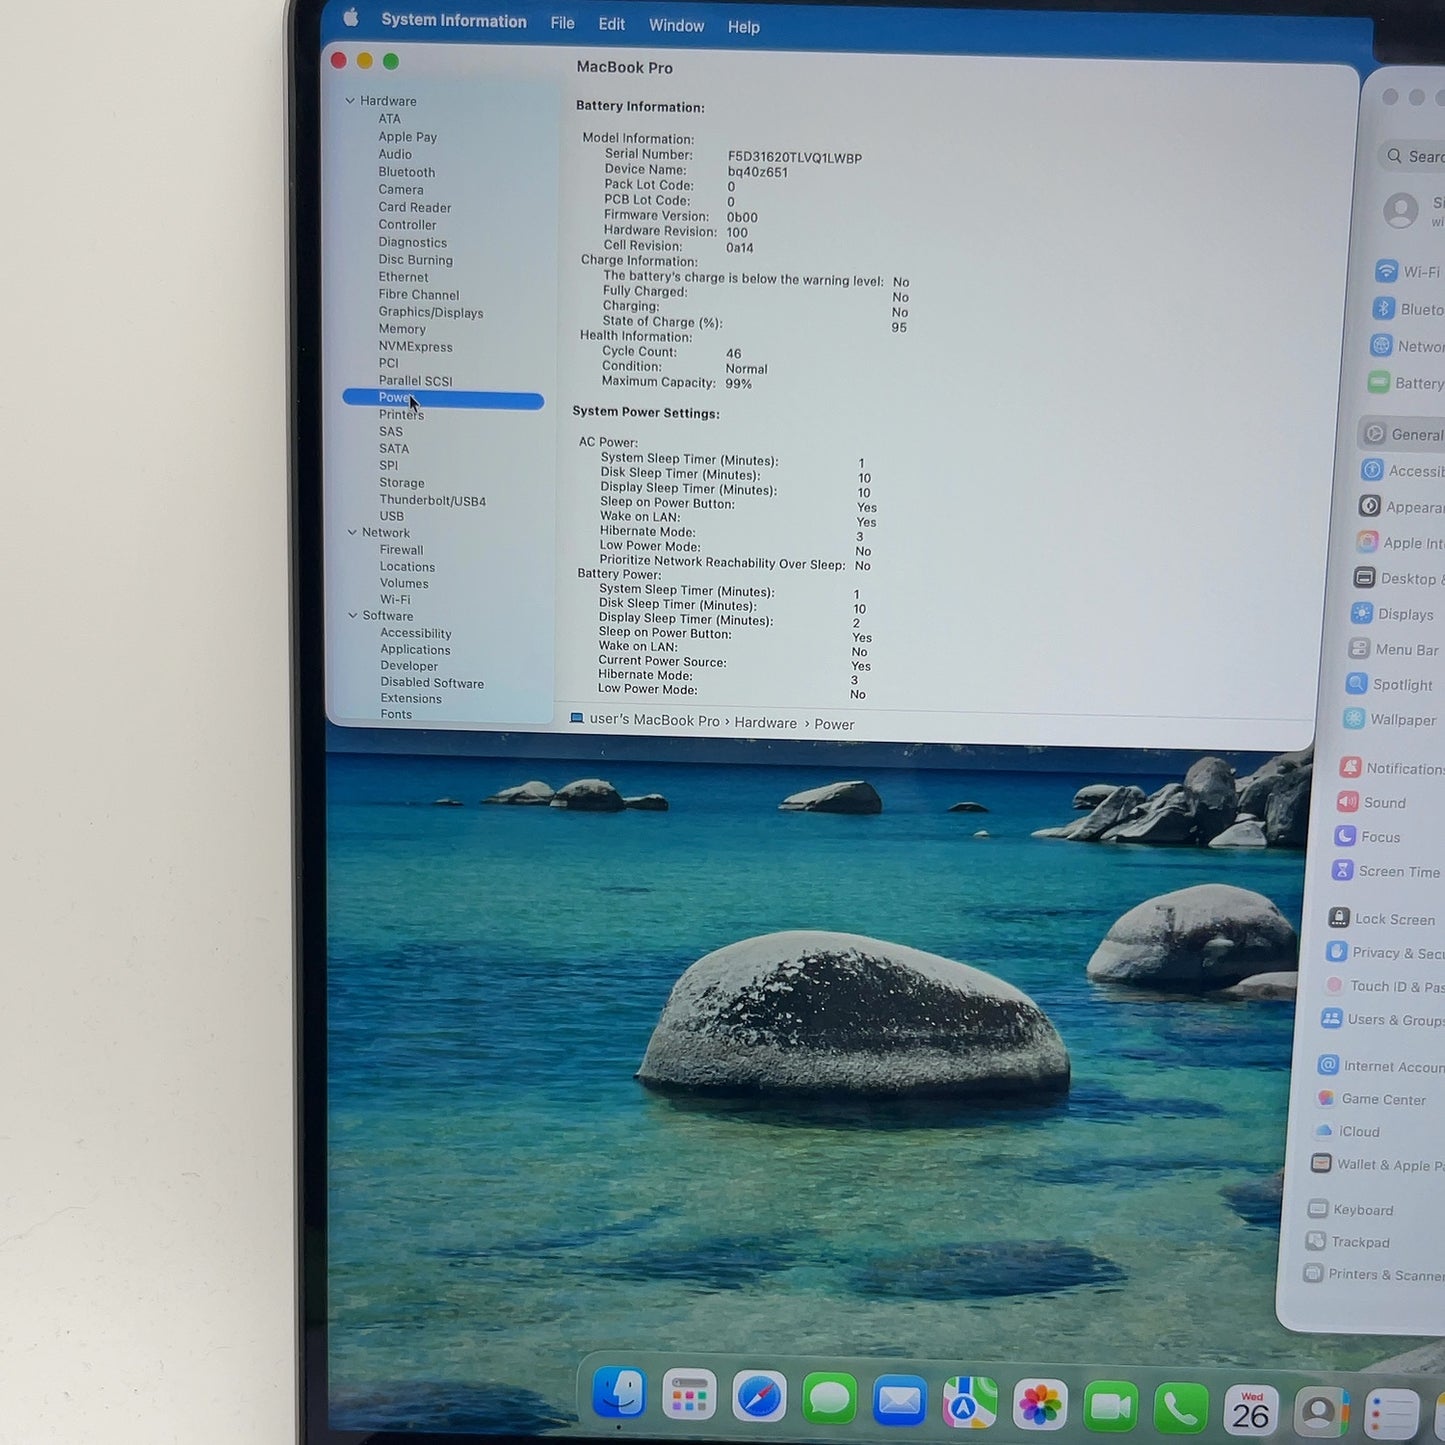The image size is (1445, 1445).
Task: Open the Mail app in the Dock
Action: 899,1401
